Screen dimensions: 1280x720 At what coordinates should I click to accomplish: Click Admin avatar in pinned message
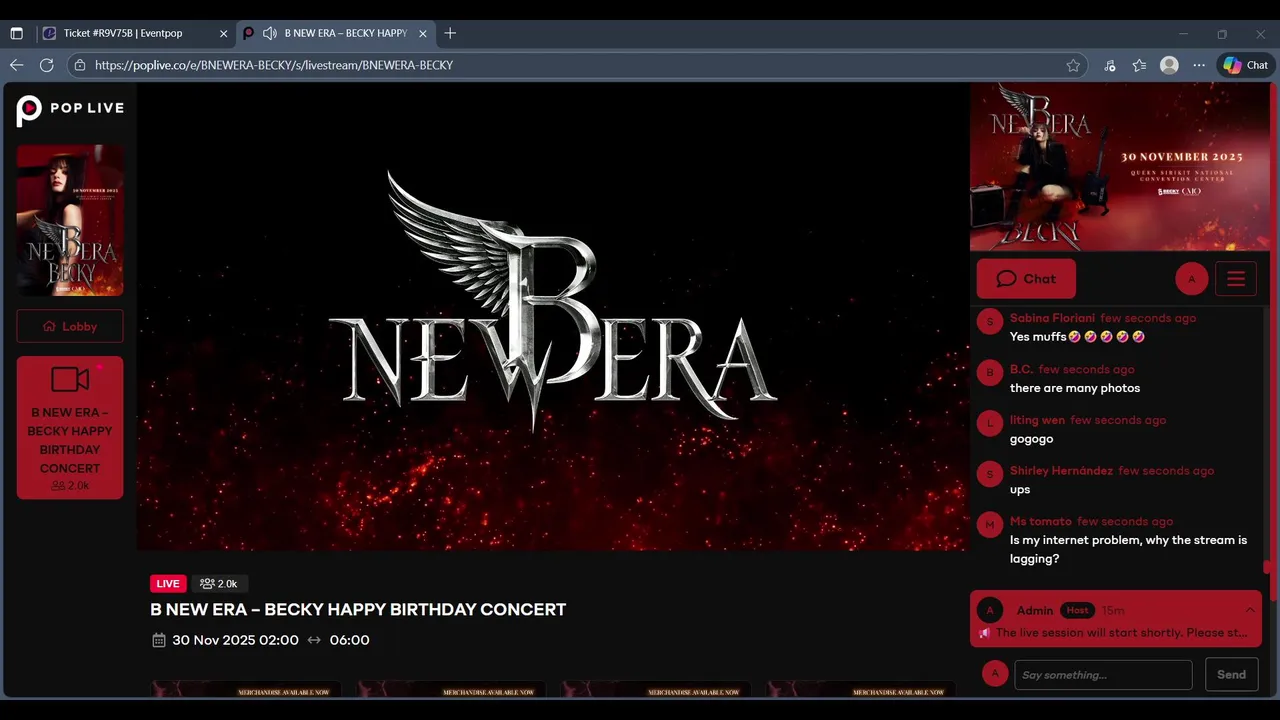pyautogui.click(x=989, y=610)
